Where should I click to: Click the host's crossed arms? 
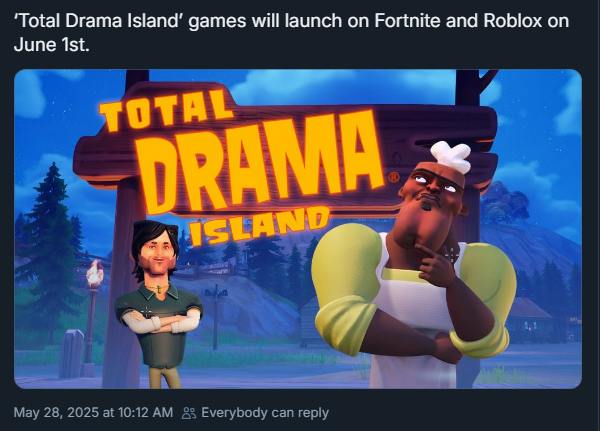click(160, 321)
